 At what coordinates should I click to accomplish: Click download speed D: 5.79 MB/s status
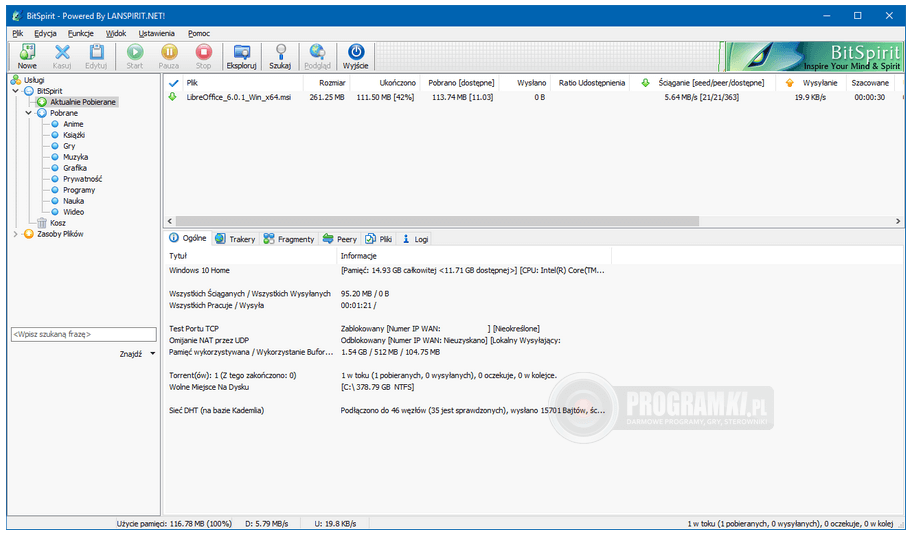click(x=267, y=523)
